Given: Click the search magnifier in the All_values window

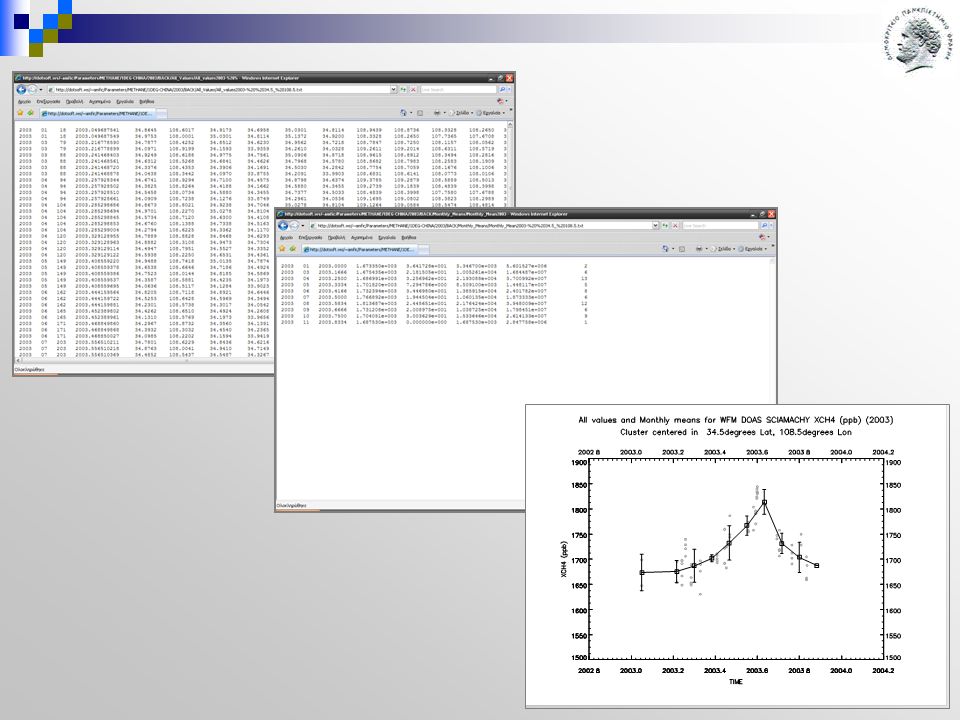Looking at the screenshot, I should coord(502,89).
